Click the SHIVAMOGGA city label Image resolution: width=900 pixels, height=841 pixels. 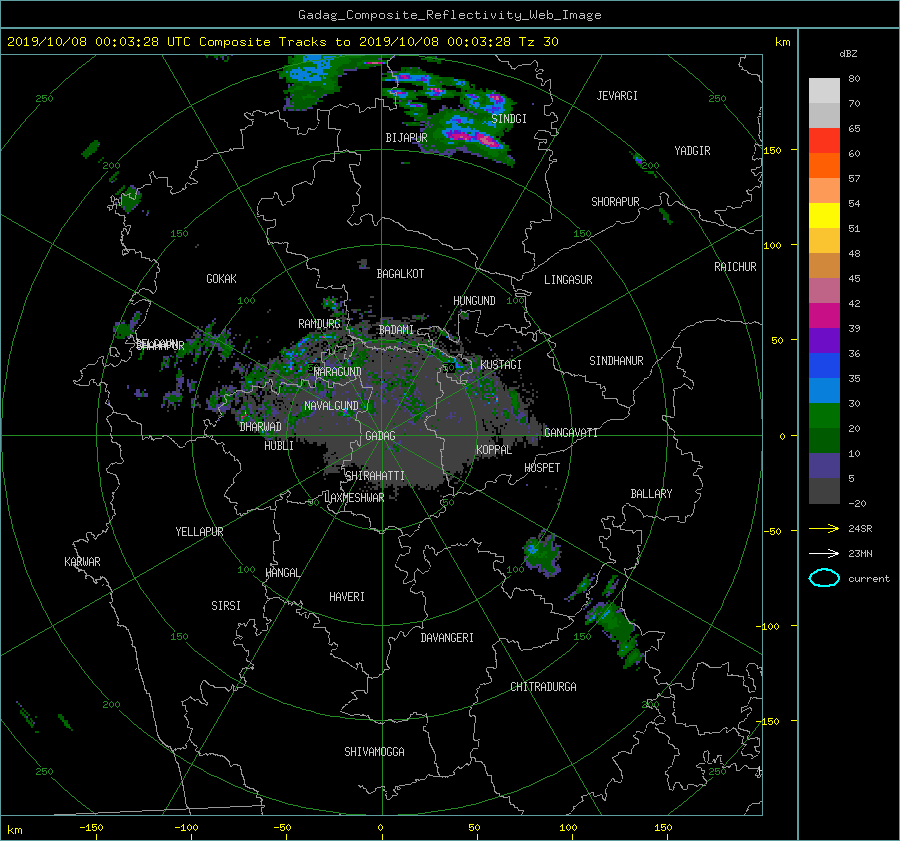[374, 752]
